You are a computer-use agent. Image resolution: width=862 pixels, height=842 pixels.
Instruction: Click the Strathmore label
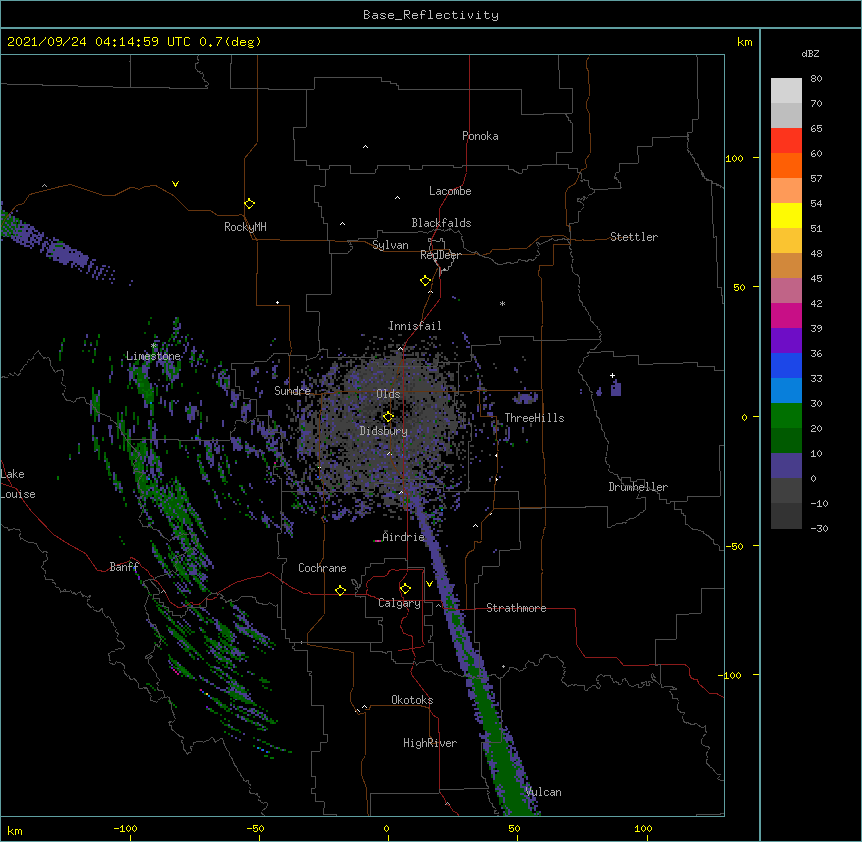coord(516,608)
